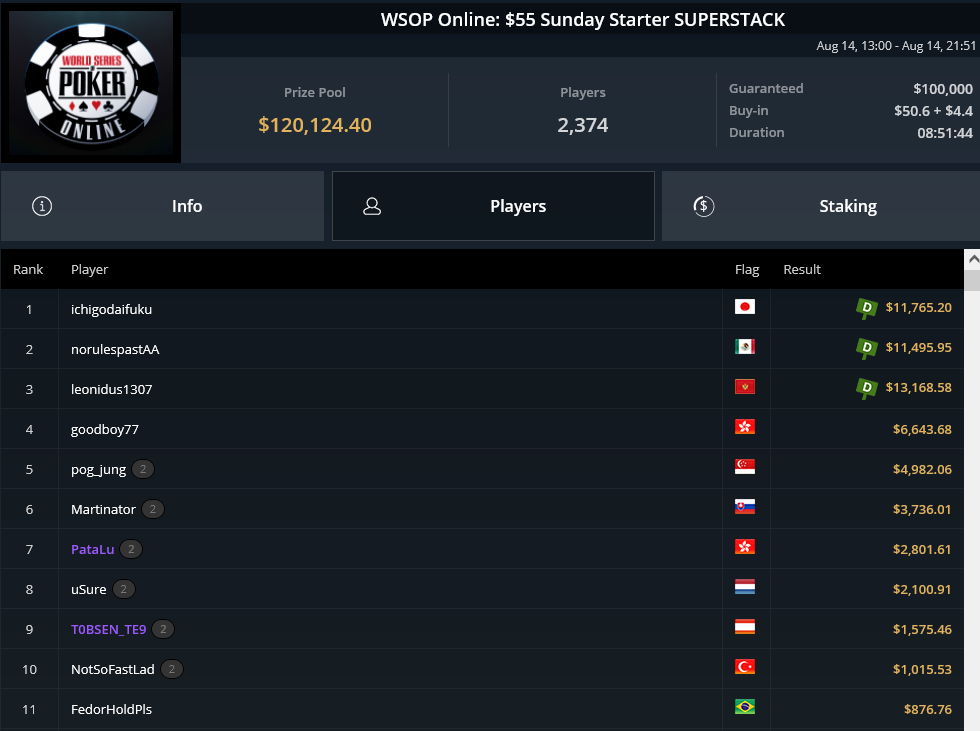
Task: Click the person icon in Players tab
Action: coord(372,206)
